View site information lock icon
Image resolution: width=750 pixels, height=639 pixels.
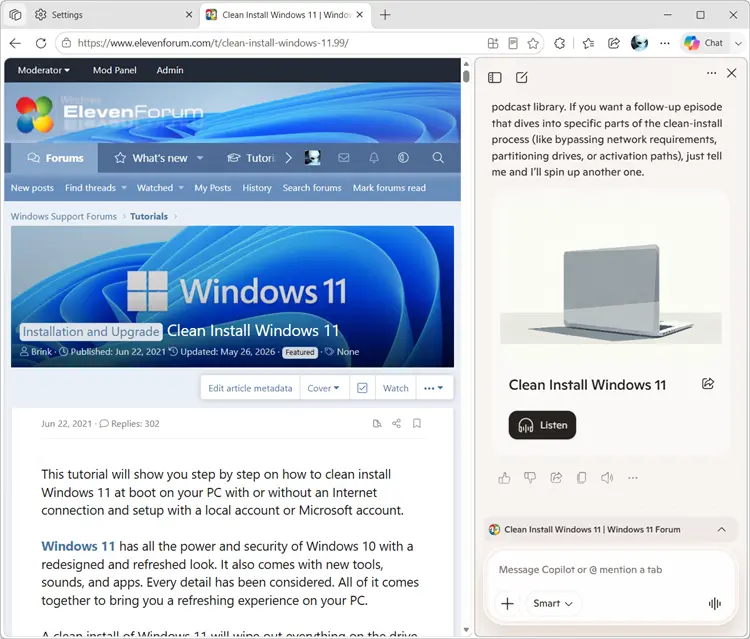[x=66, y=43]
